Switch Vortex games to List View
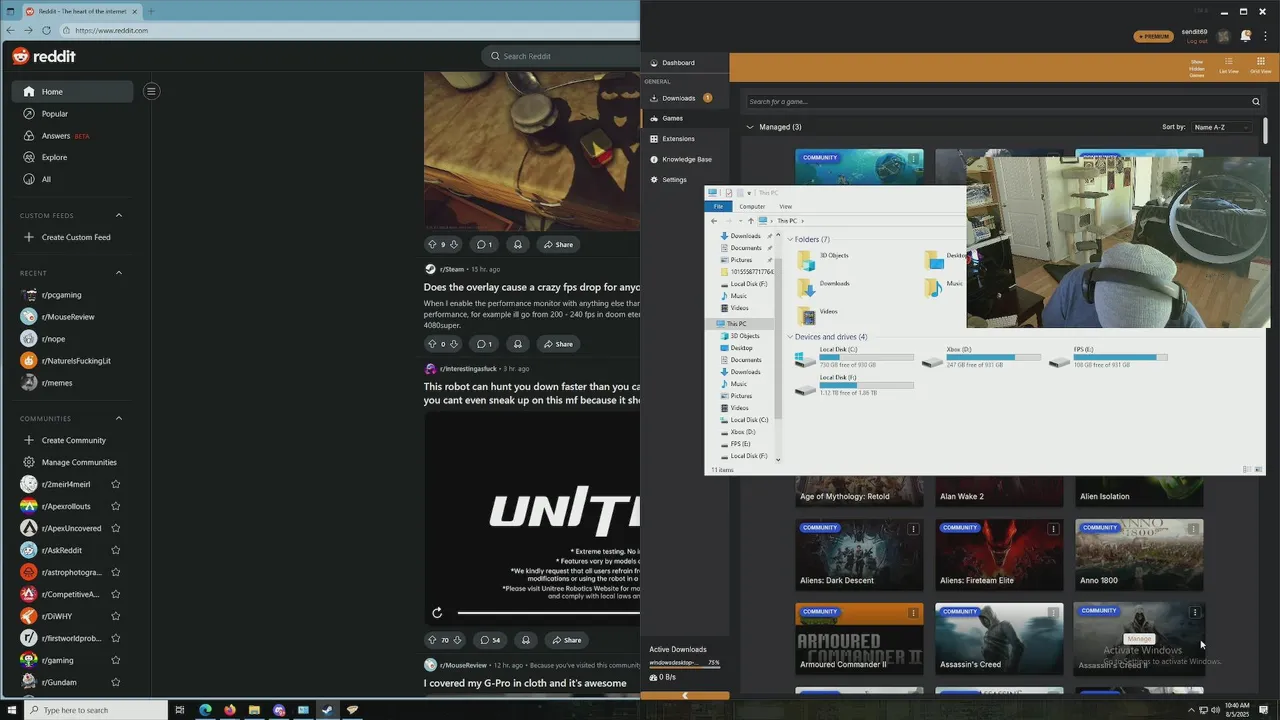This screenshot has height=720, width=1280. (x=1229, y=67)
